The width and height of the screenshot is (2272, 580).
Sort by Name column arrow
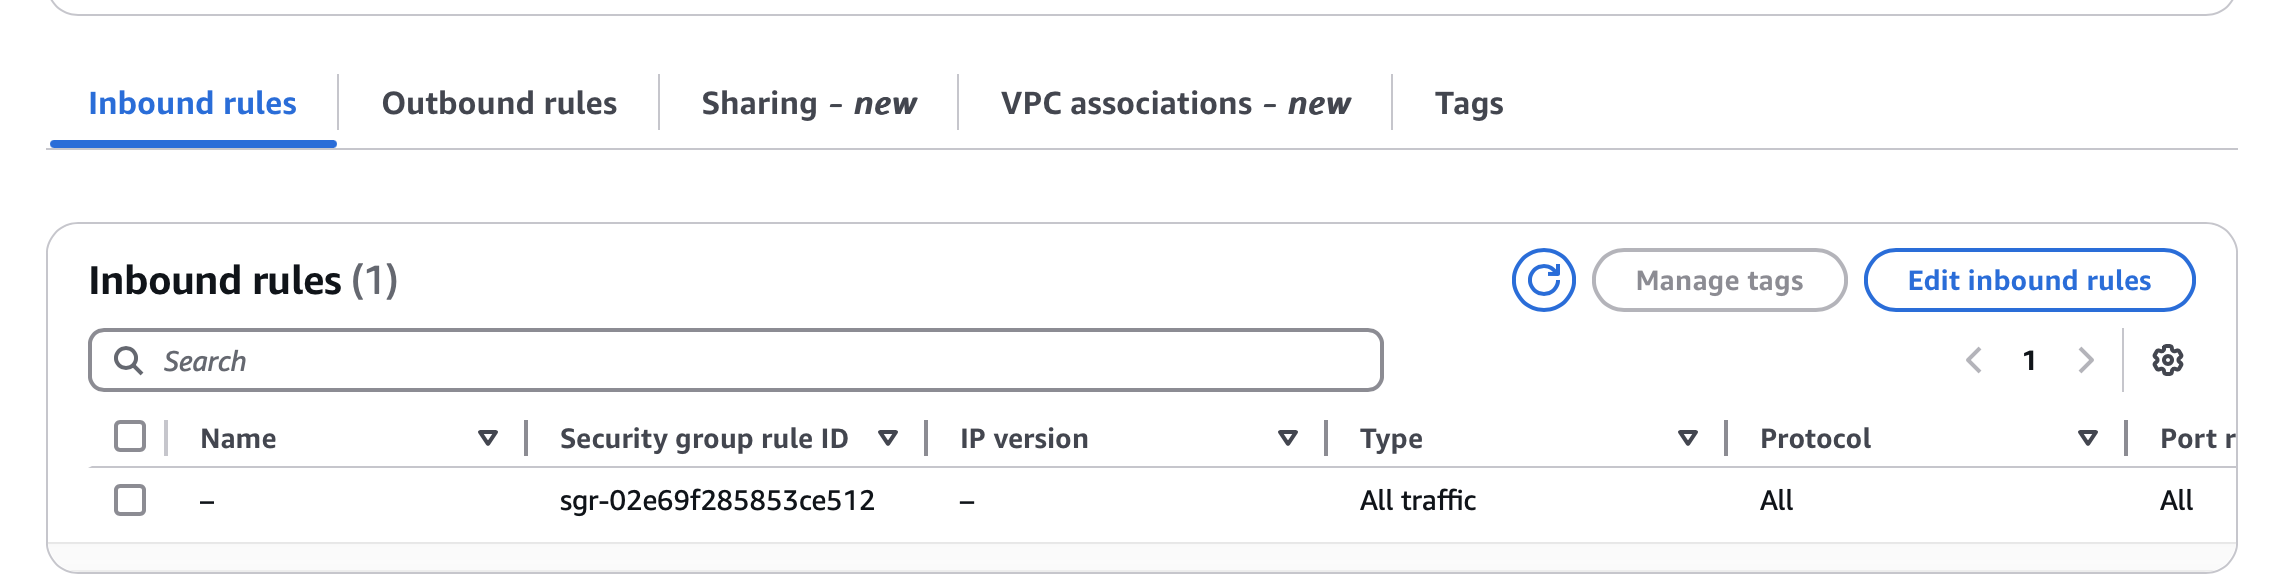pos(488,438)
